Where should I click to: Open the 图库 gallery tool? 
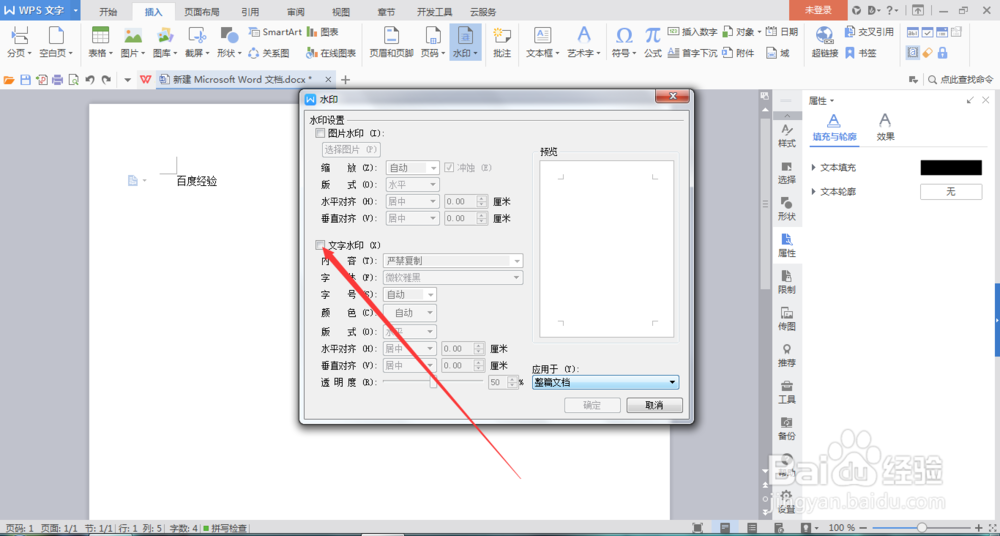165,43
